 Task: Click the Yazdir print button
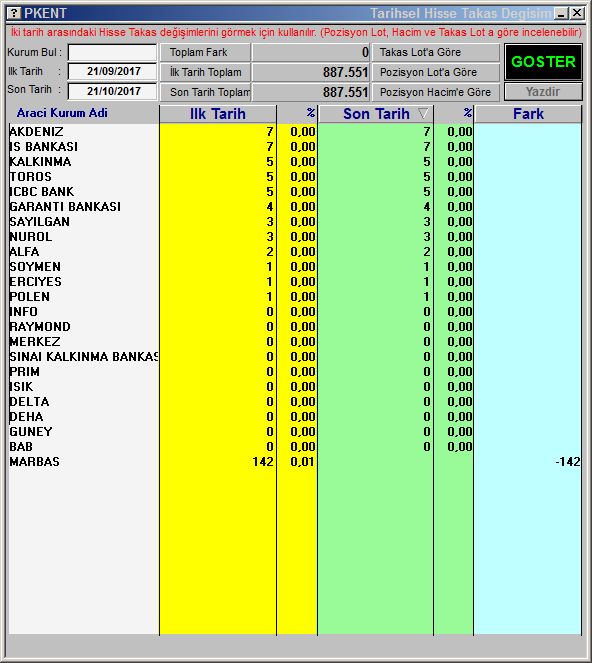tap(543, 92)
